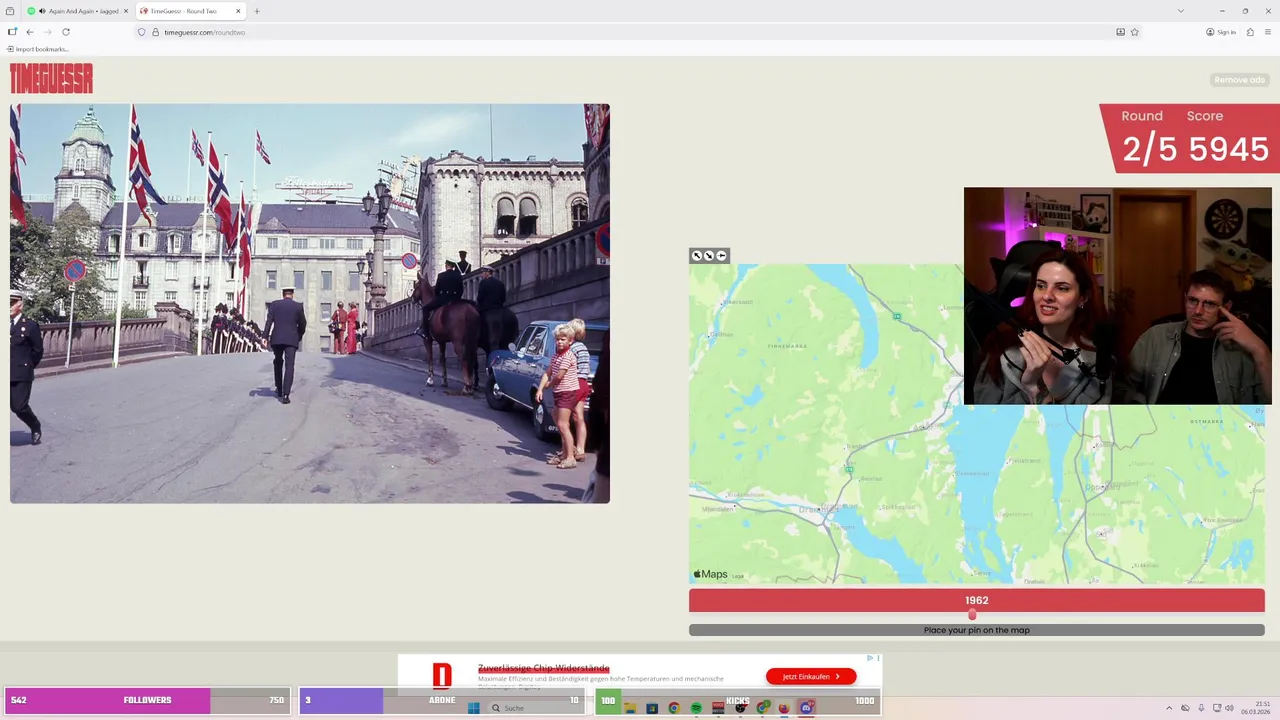Open the extensions icon in toolbar
The width and height of the screenshot is (1280, 720).
(x=1250, y=32)
